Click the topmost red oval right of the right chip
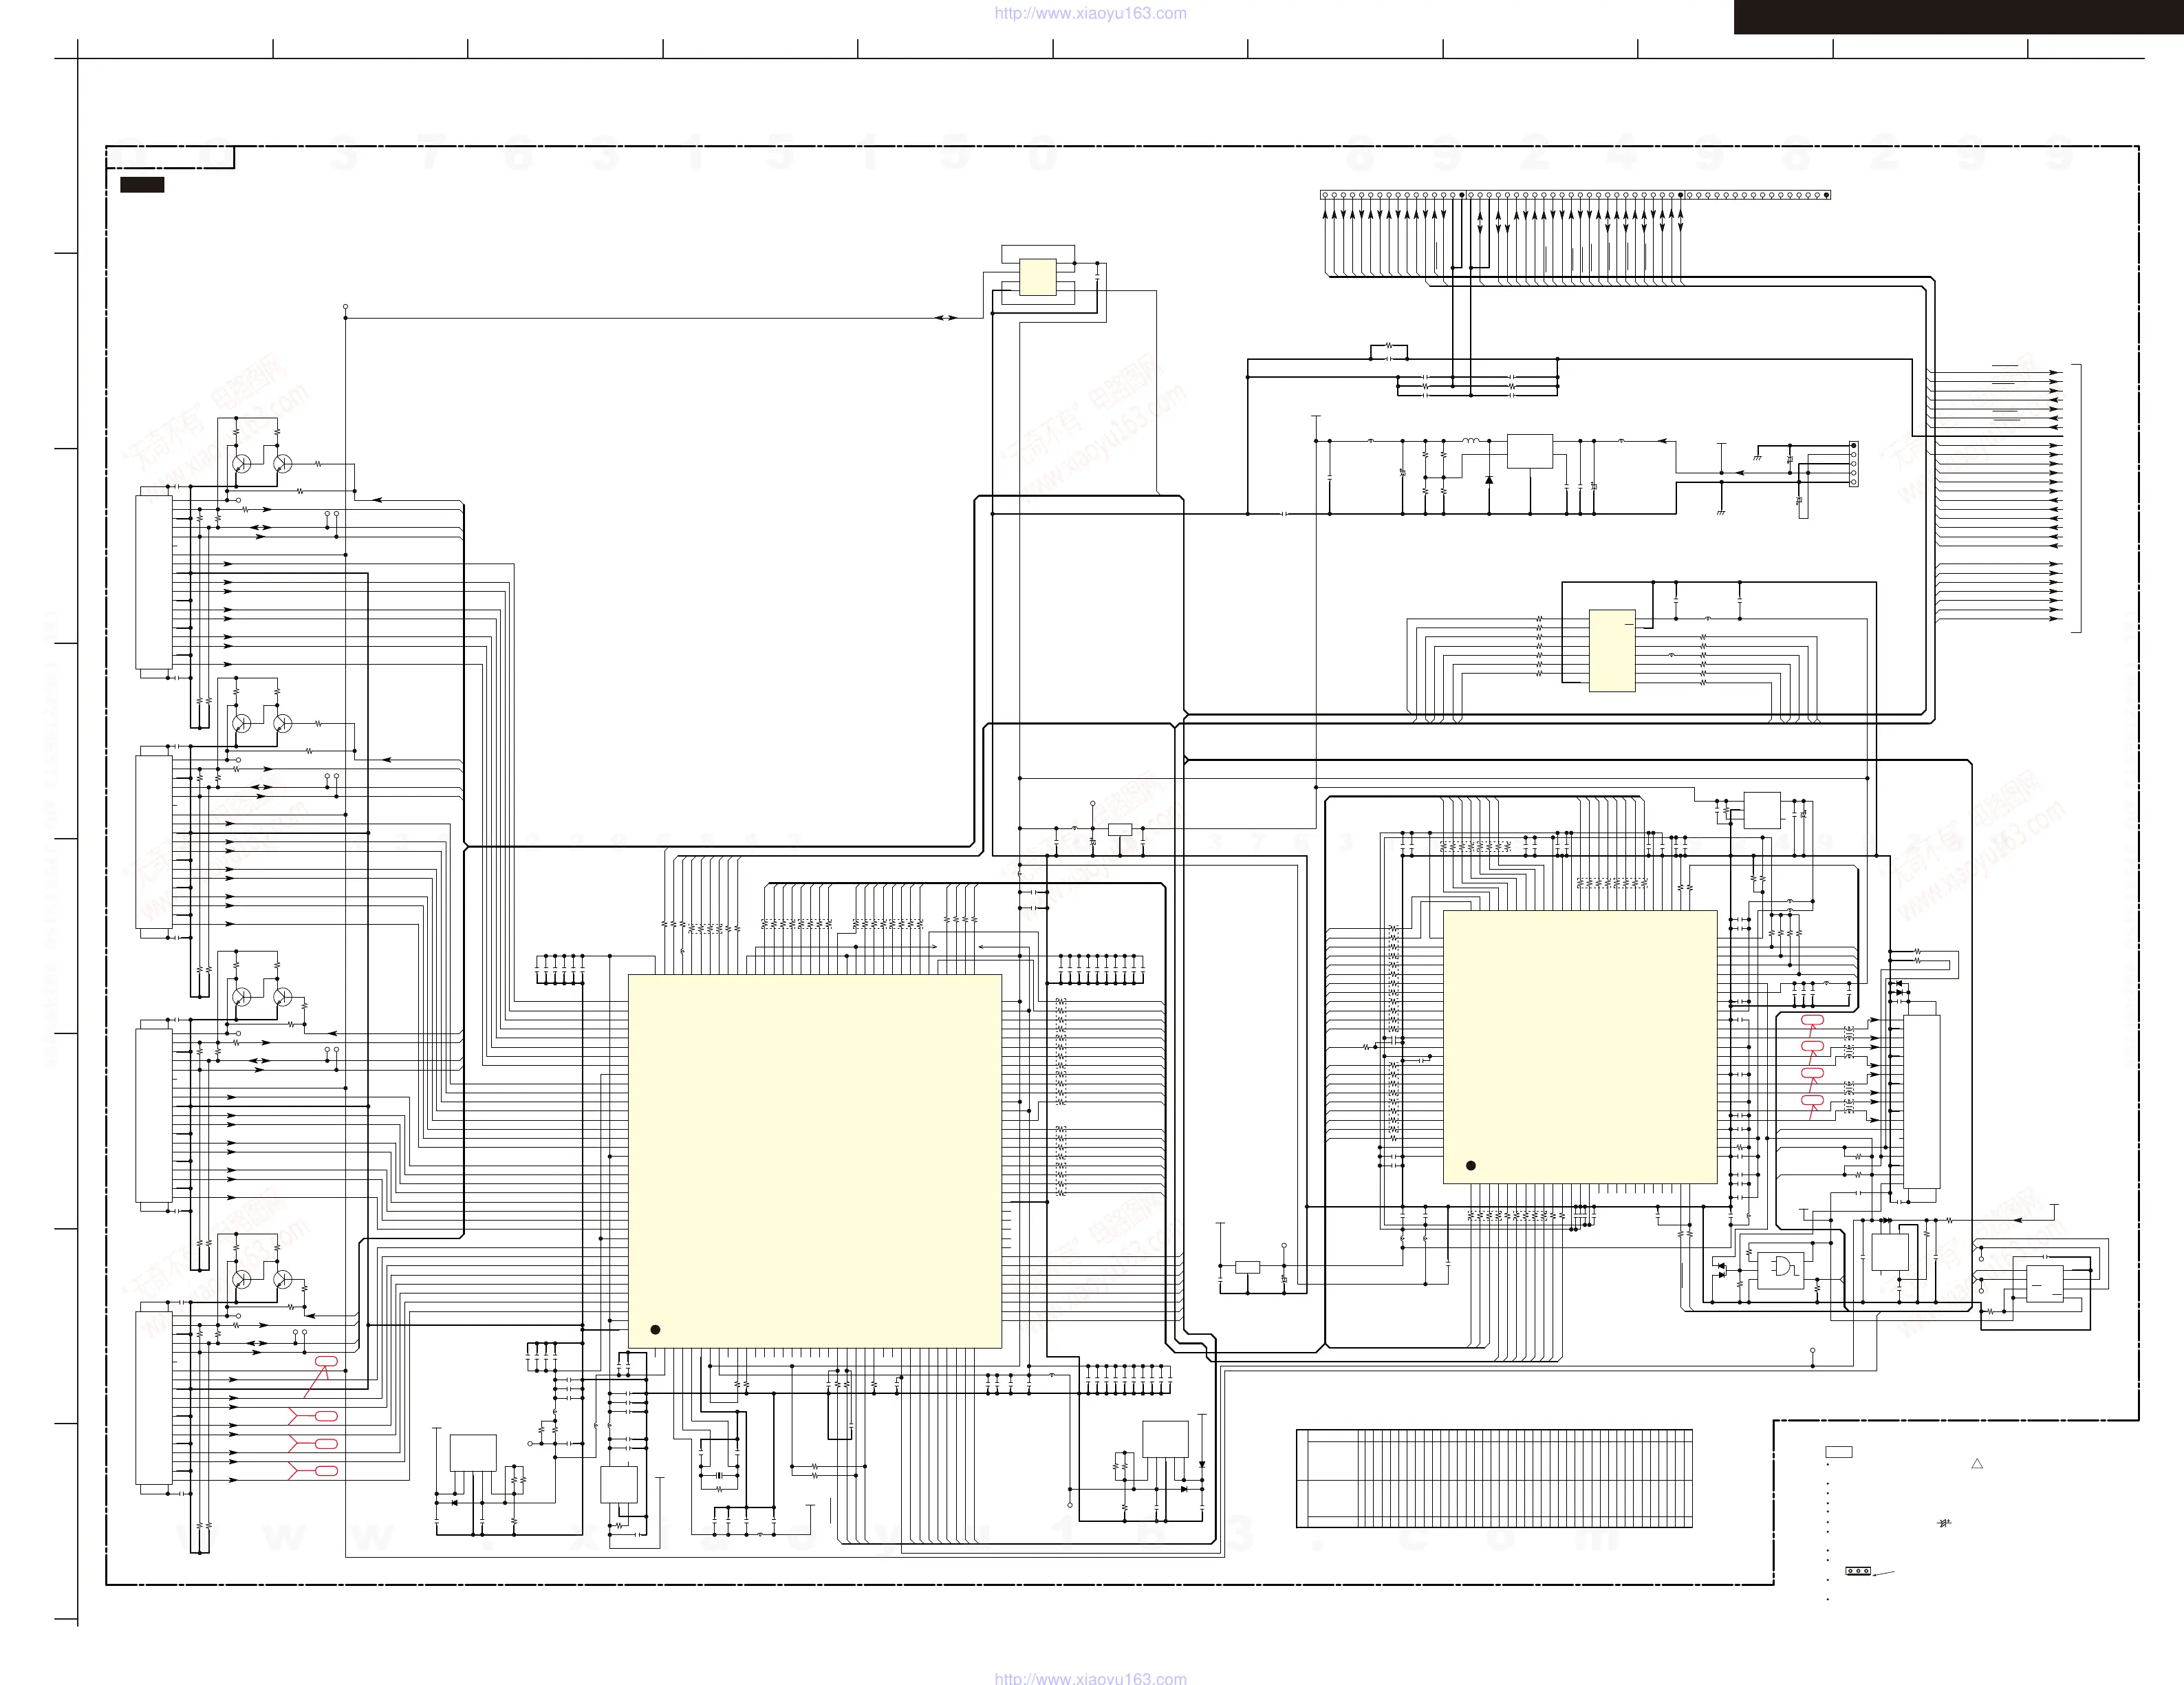Screen dimensions: 2184x1685 click(1812, 1020)
